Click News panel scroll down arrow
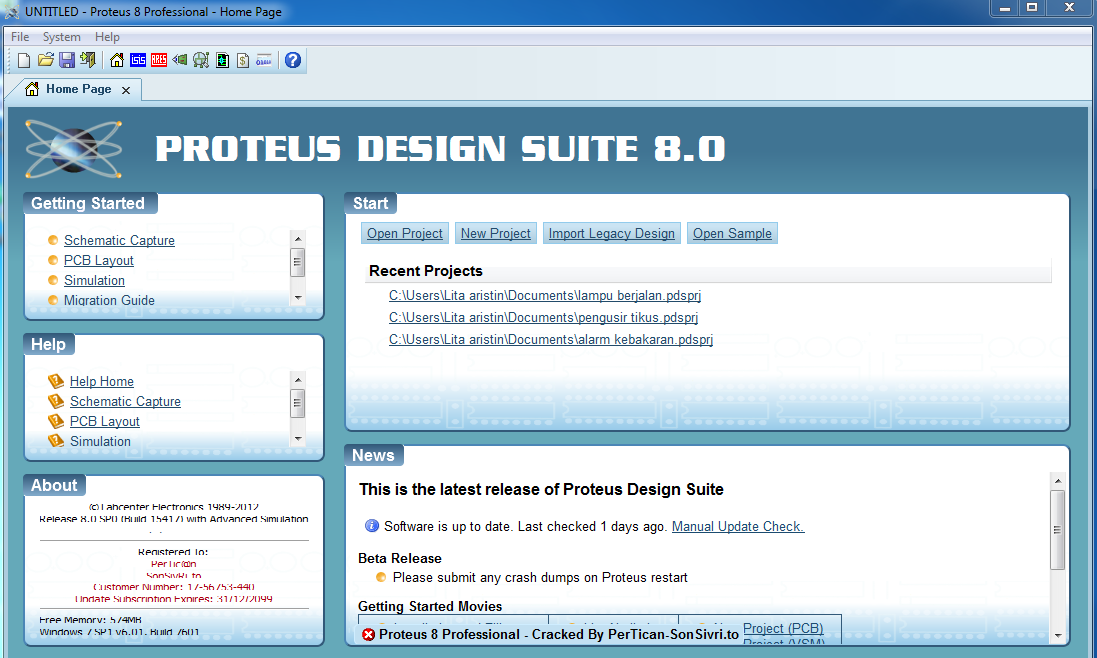The height and width of the screenshot is (658, 1097). coord(1058,636)
